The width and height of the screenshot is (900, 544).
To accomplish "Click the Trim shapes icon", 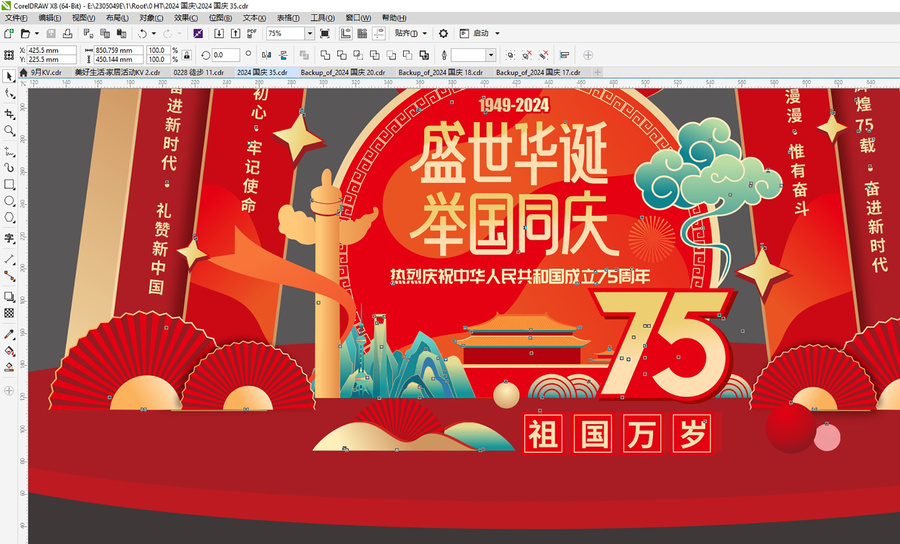I will coord(342,55).
